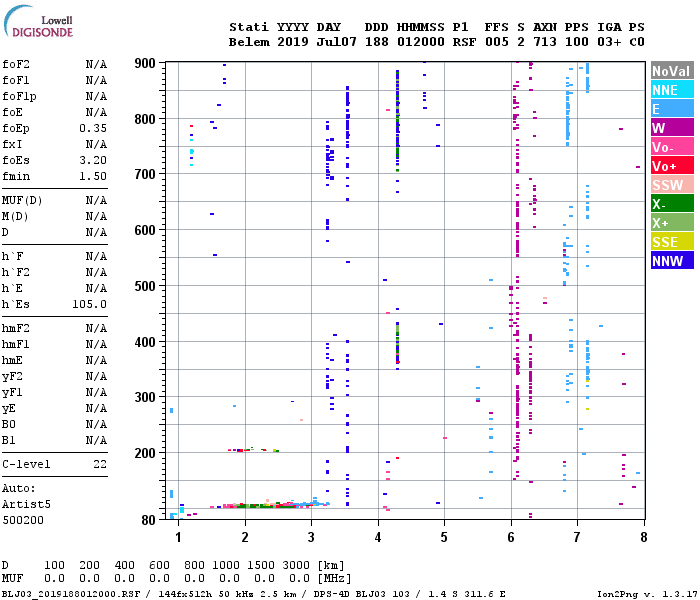This screenshot has width=700, height=600.
Task: Click the fmin value 1.50
Action: click(93, 176)
